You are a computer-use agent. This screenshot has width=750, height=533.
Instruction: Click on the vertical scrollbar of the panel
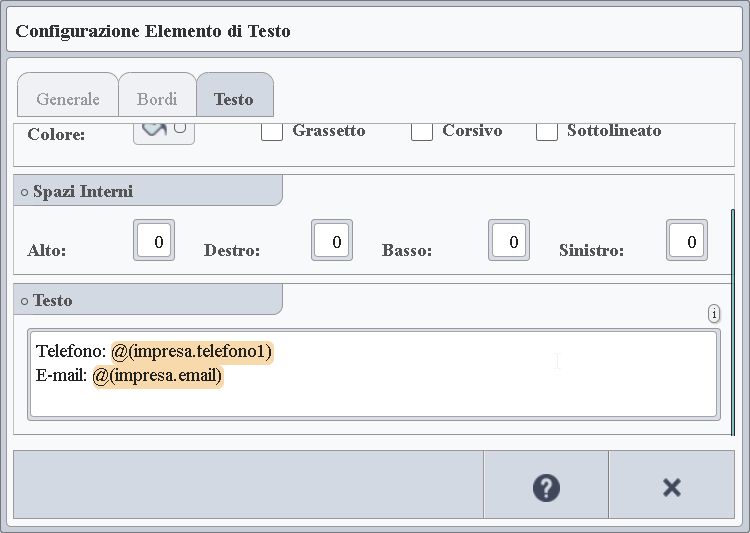point(733,322)
